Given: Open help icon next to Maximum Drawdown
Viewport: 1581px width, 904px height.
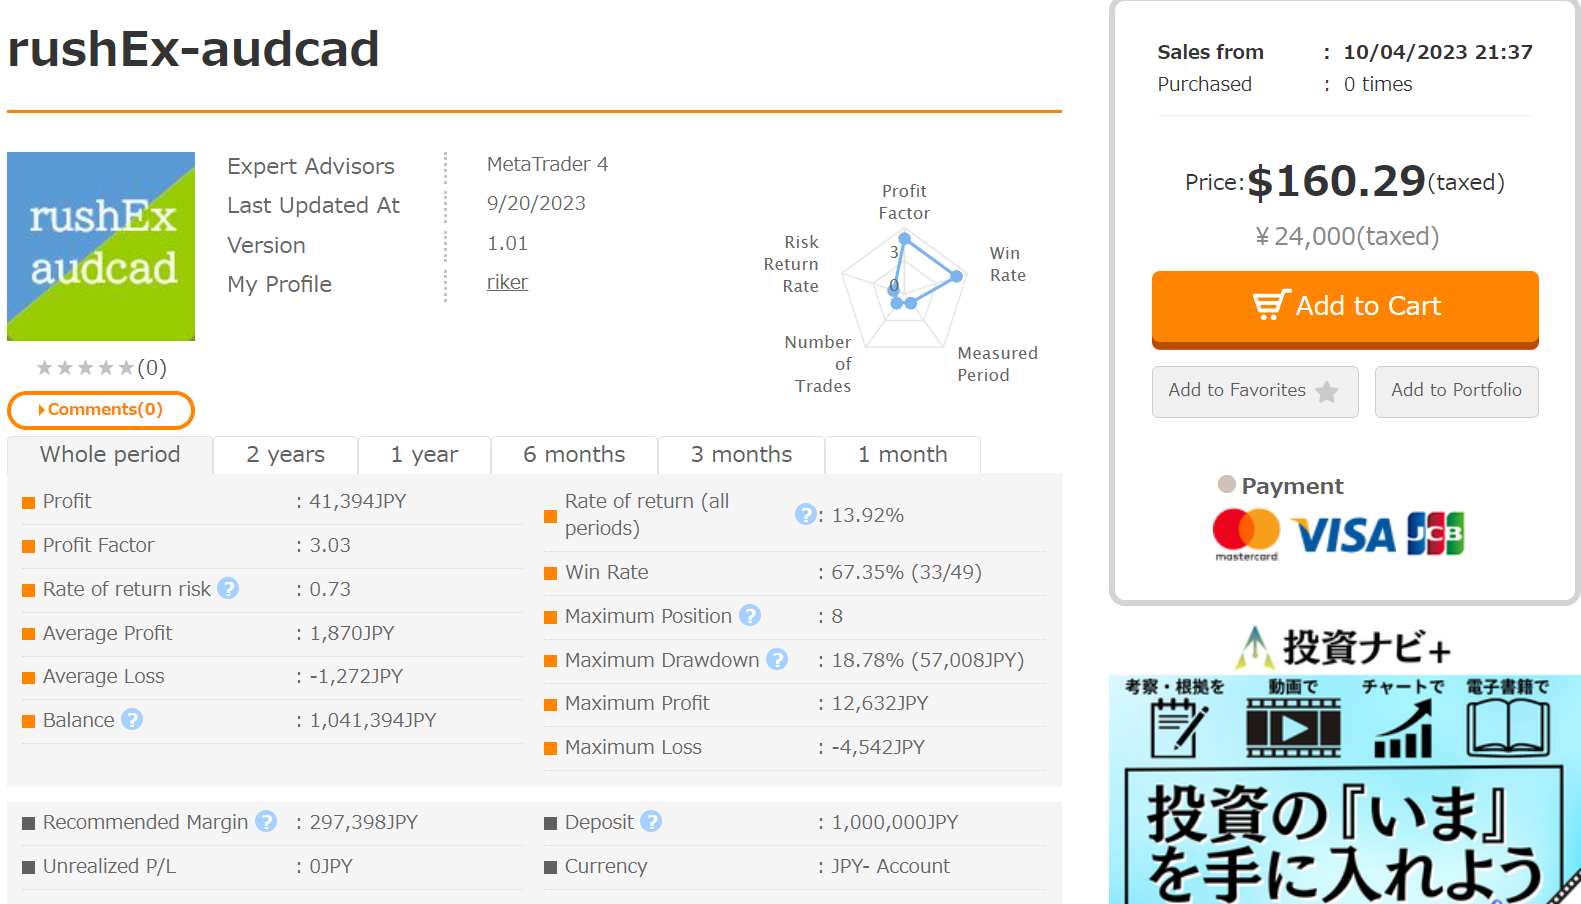Looking at the screenshot, I should coord(777,660).
